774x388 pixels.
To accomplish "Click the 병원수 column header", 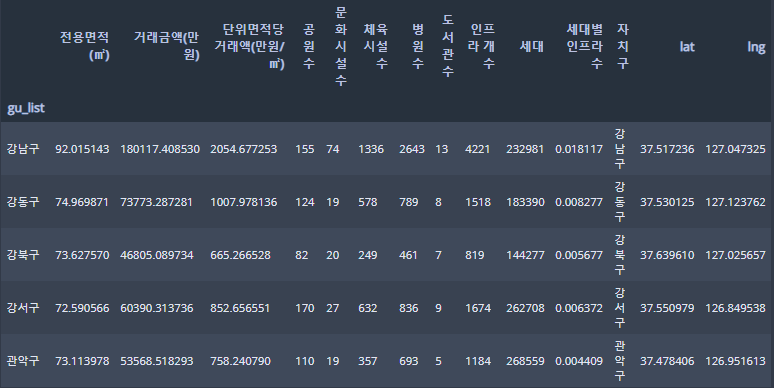I will coord(418,46).
